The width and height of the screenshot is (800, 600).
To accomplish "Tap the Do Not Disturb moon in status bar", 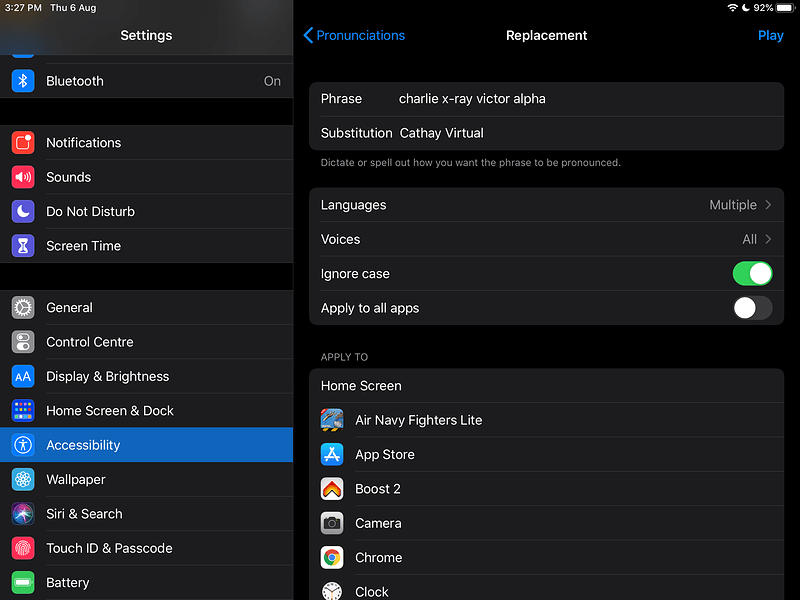I will [745, 8].
